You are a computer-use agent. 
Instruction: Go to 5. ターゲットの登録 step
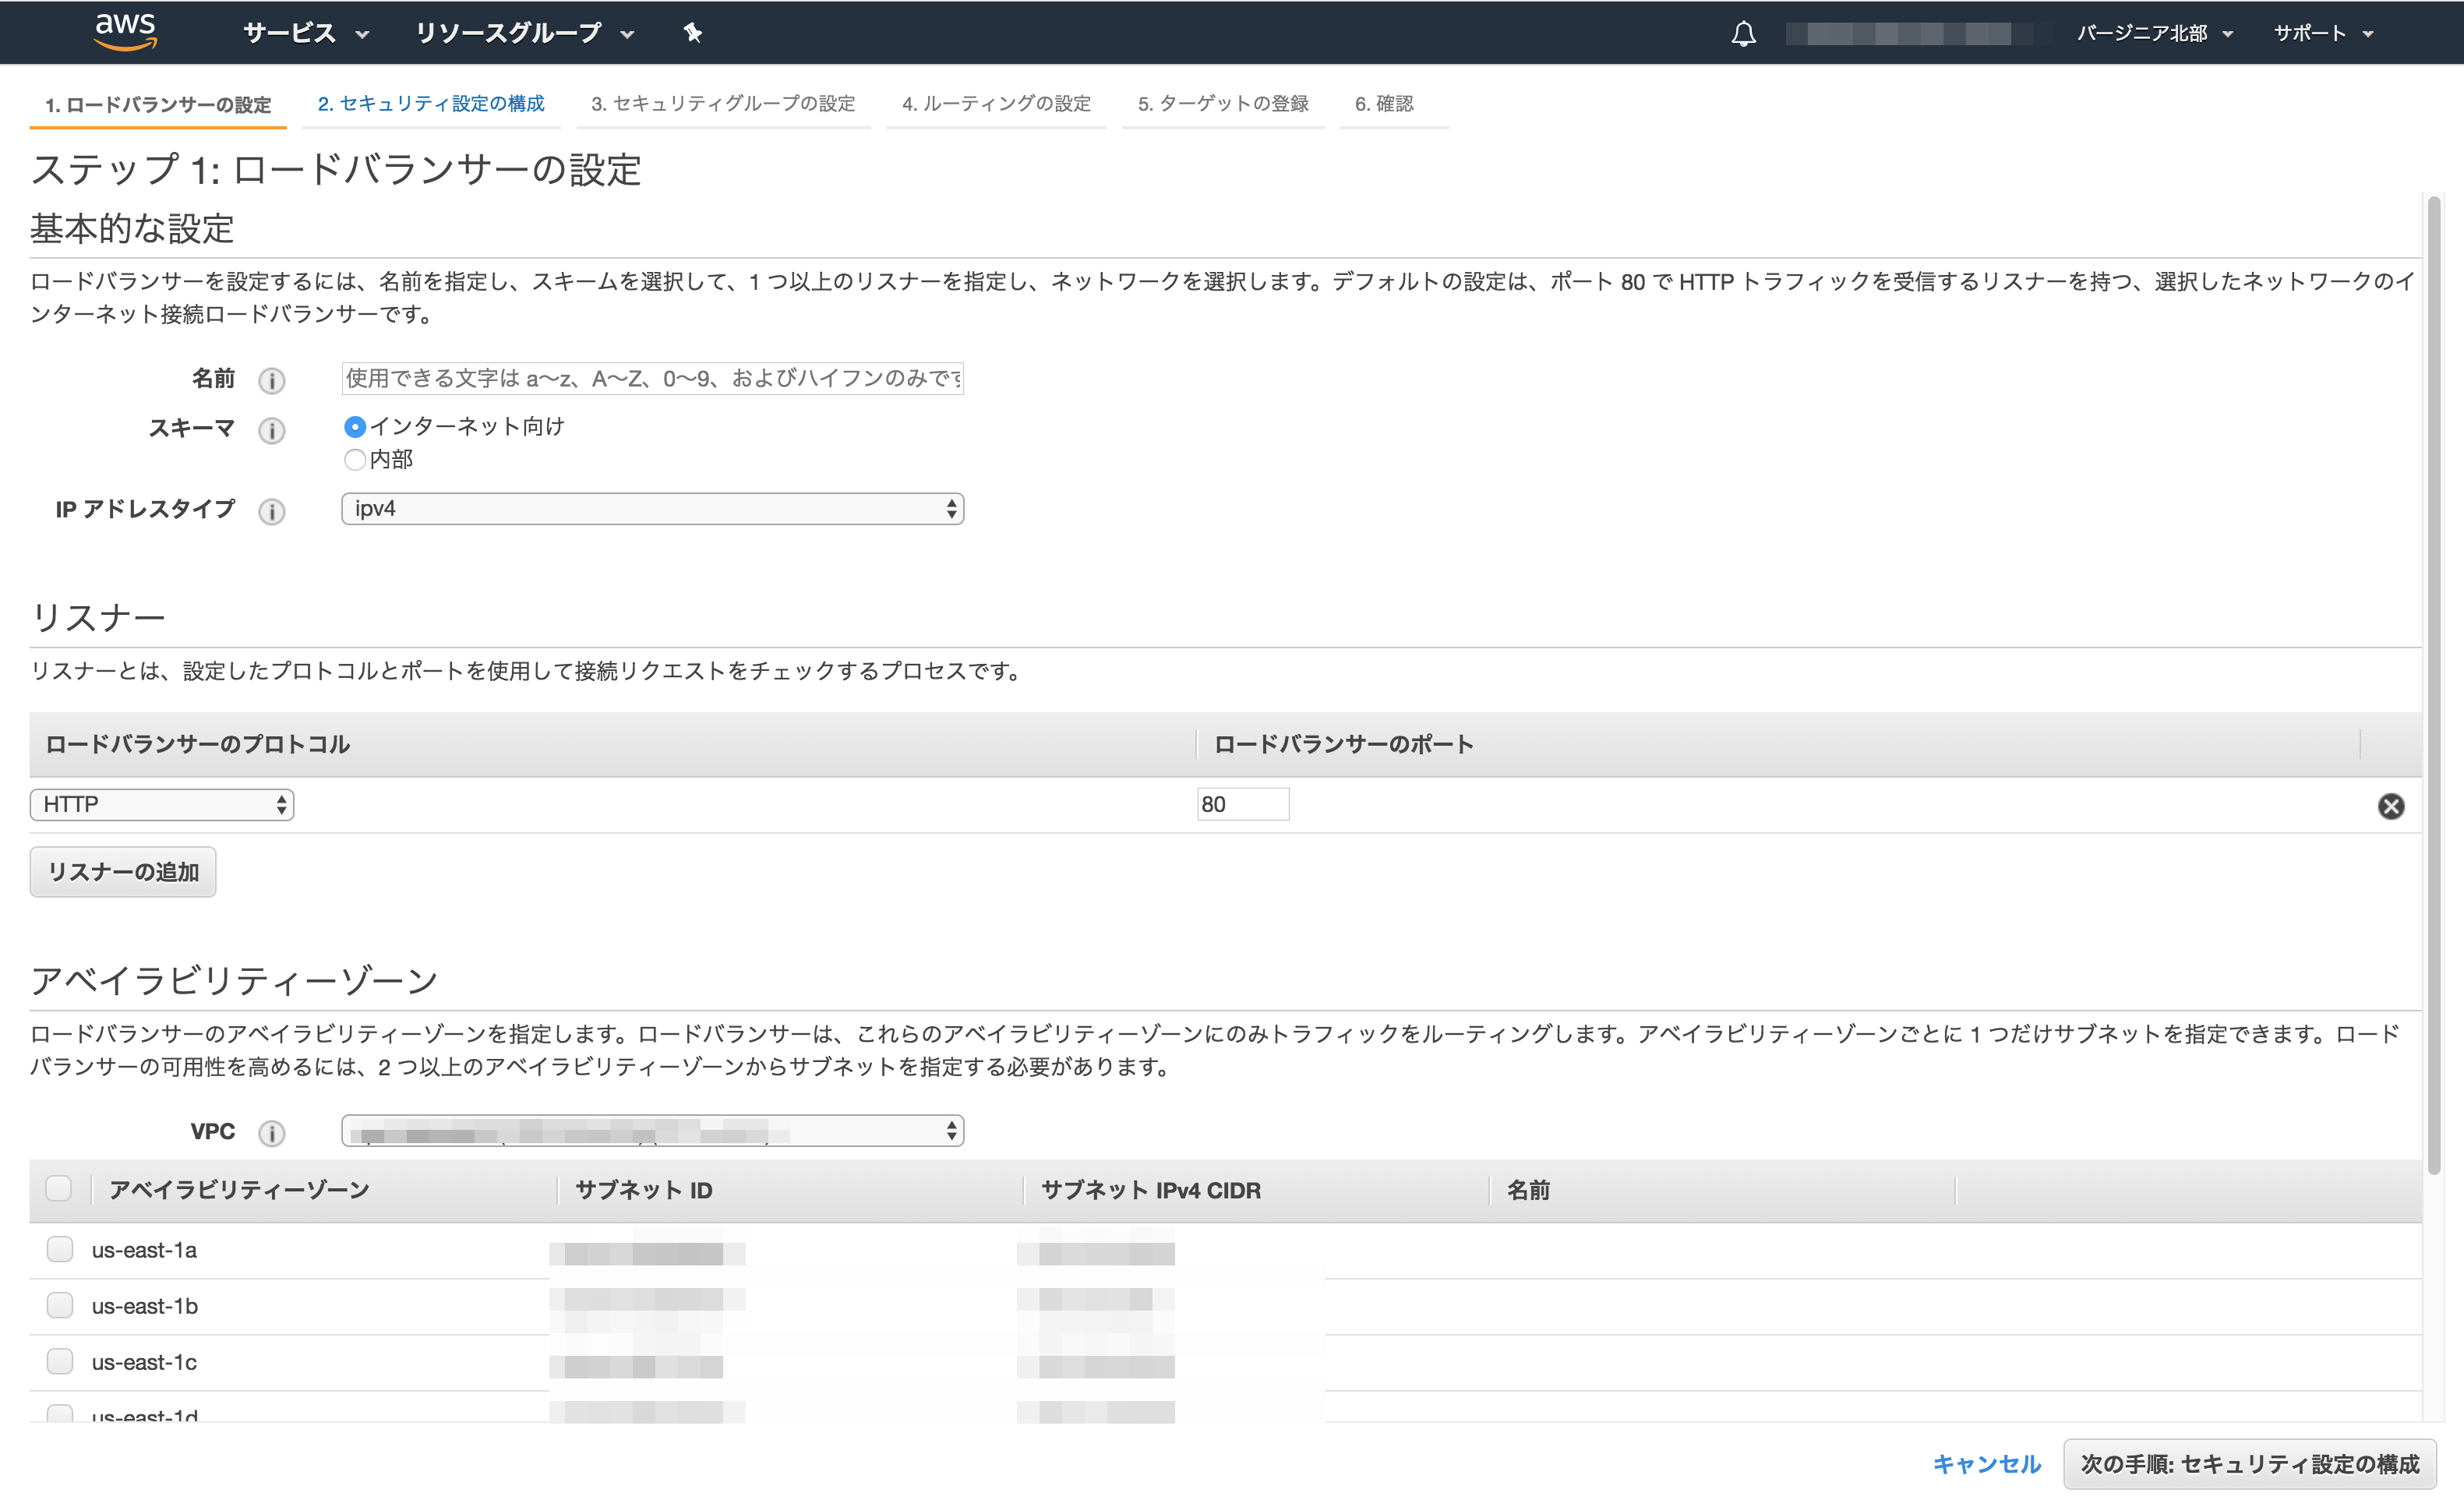click(x=1223, y=103)
